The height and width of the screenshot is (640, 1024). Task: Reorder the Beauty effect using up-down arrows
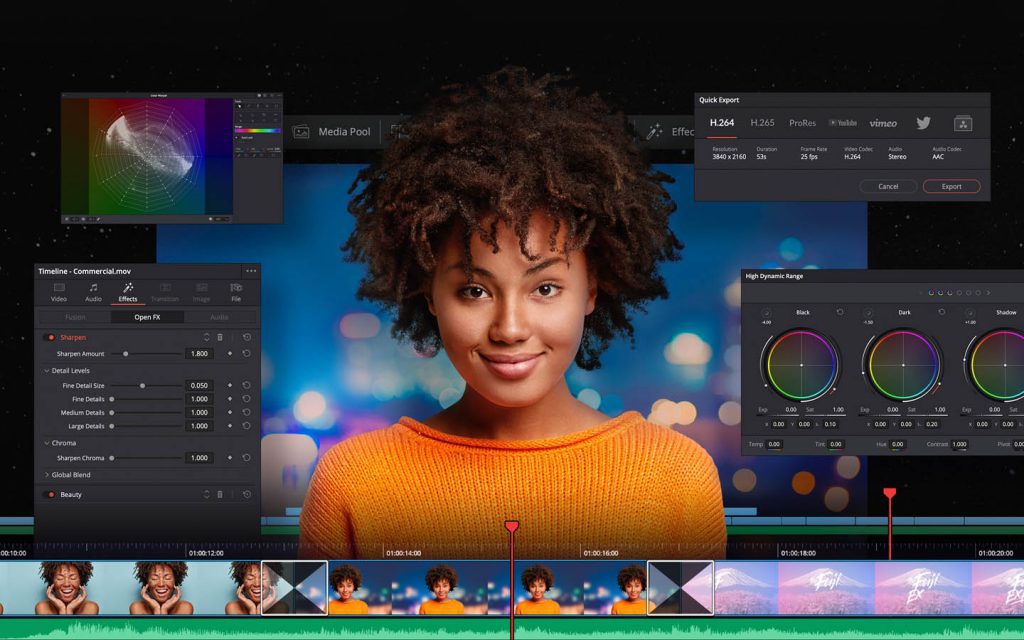pos(206,494)
